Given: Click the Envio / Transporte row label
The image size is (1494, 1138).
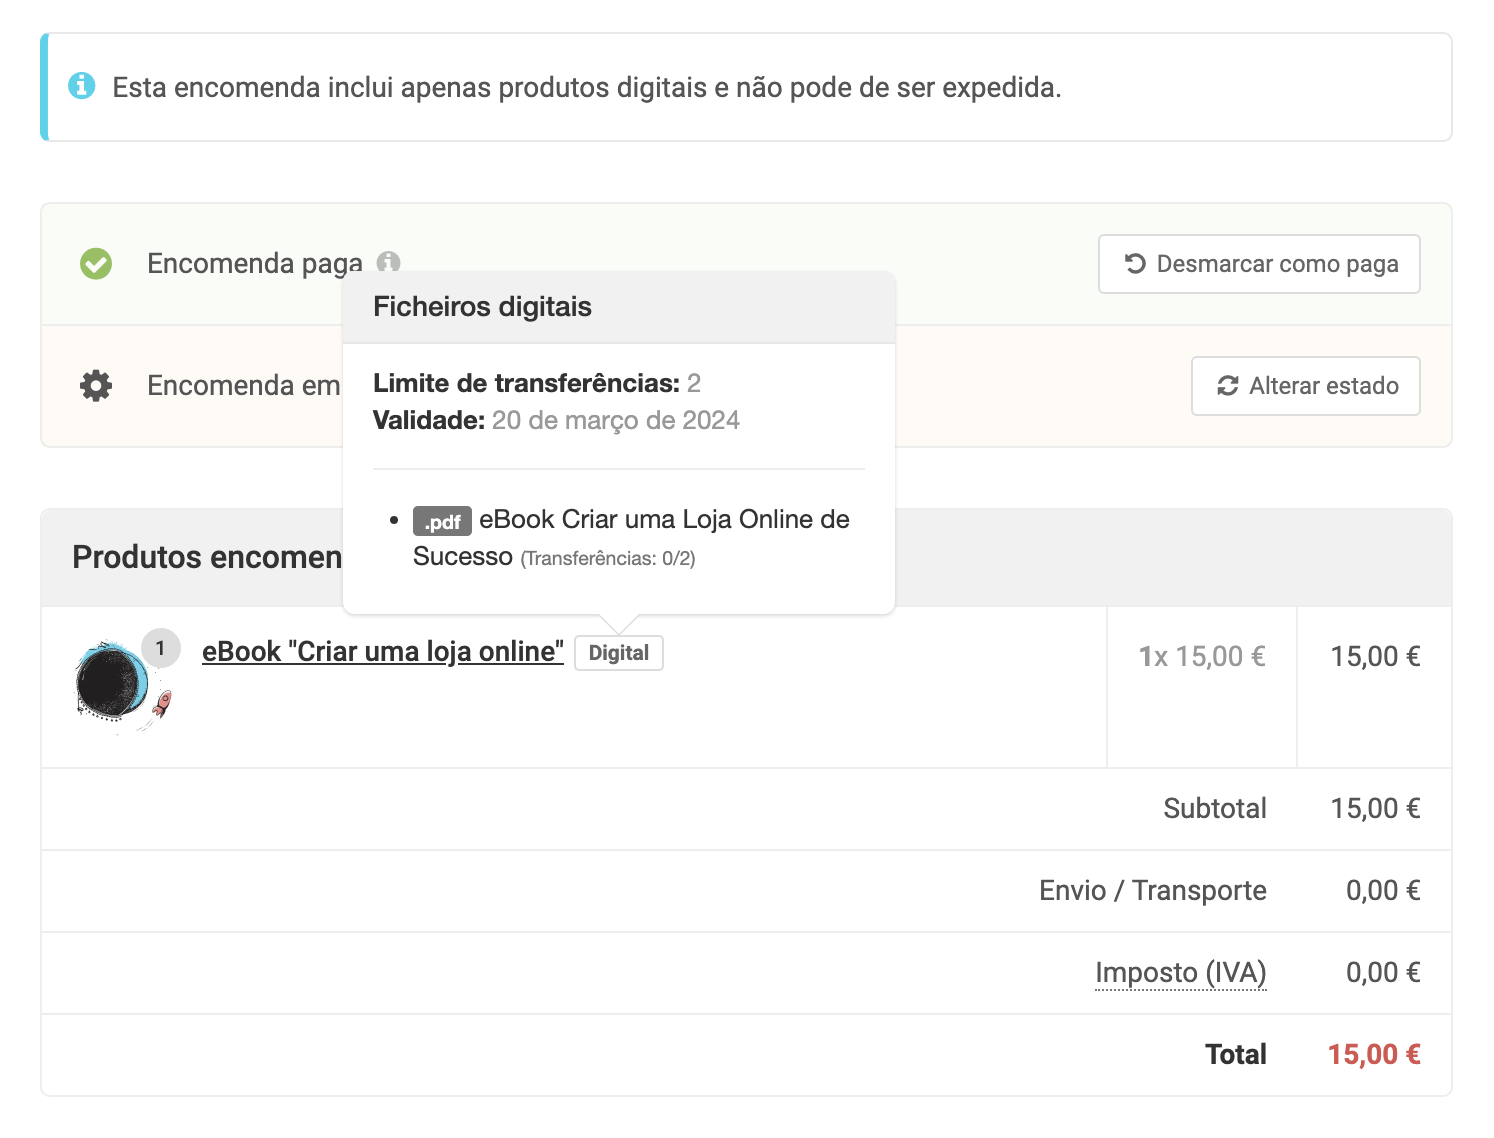Looking at the screenshot, I should coord(1152,890).
